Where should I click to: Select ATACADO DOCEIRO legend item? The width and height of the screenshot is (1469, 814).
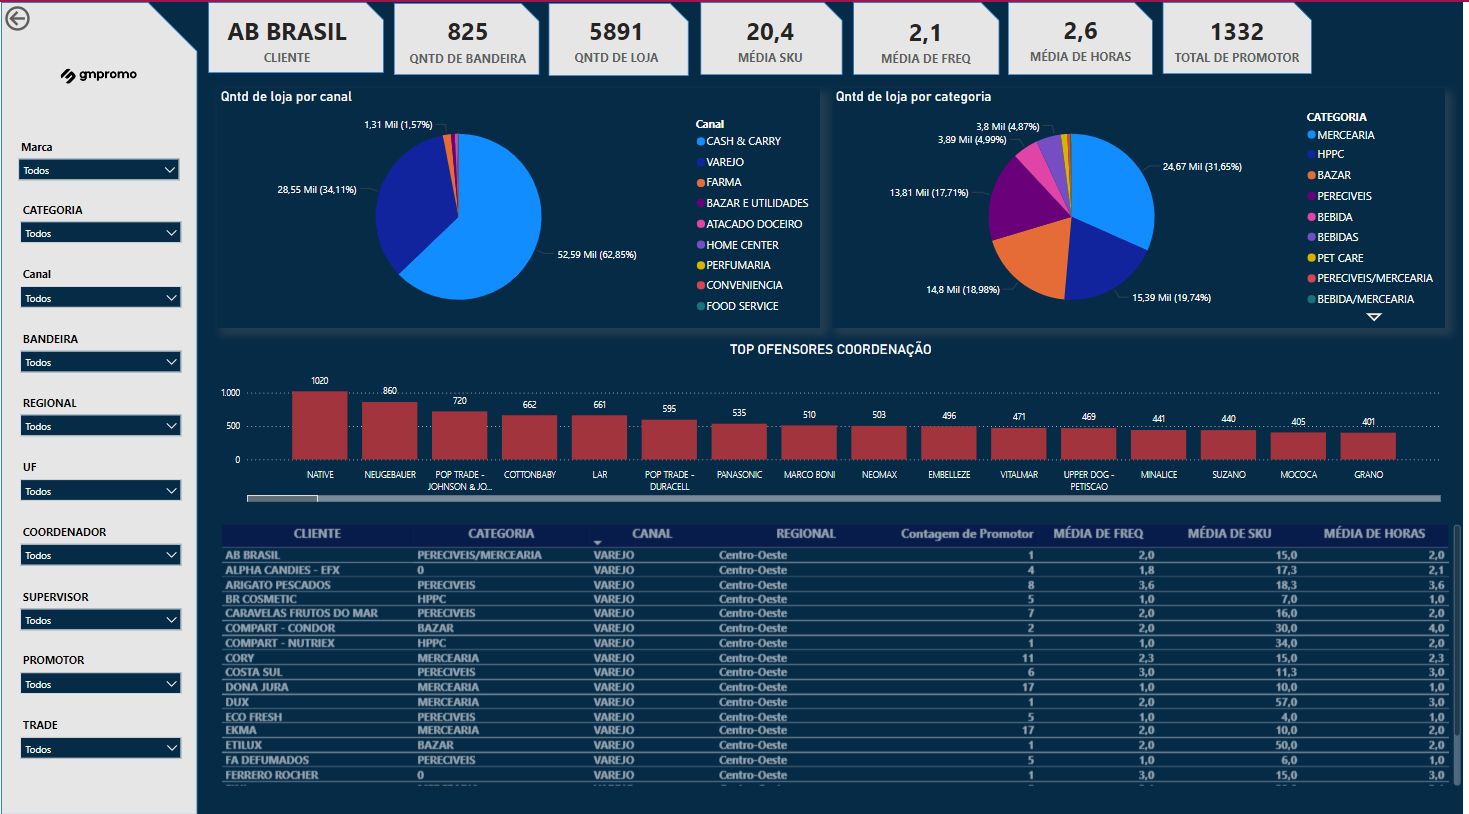(x=749, y=224)
